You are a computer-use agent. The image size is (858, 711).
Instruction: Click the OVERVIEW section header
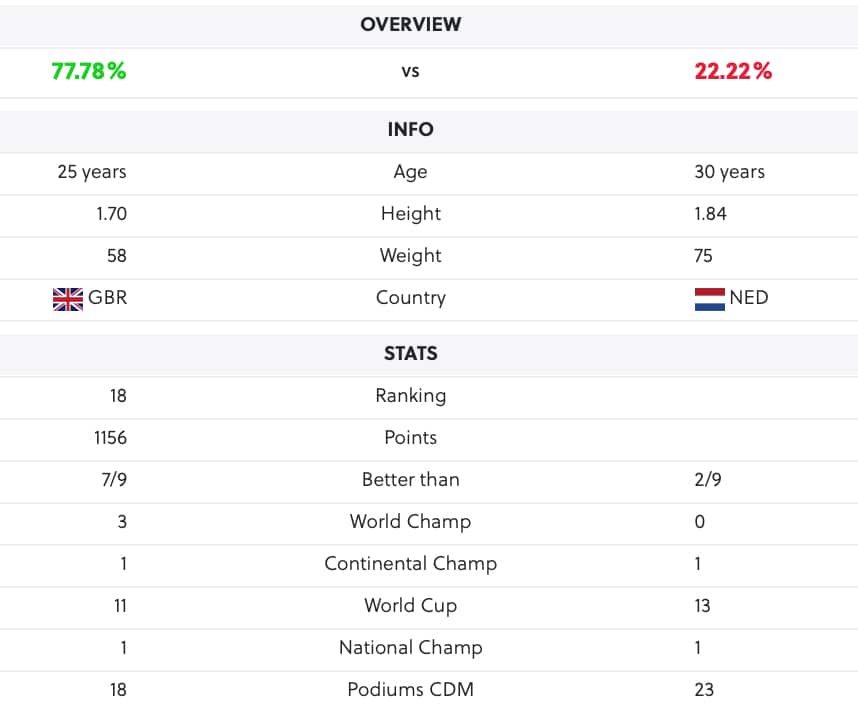tap(410, 25)
